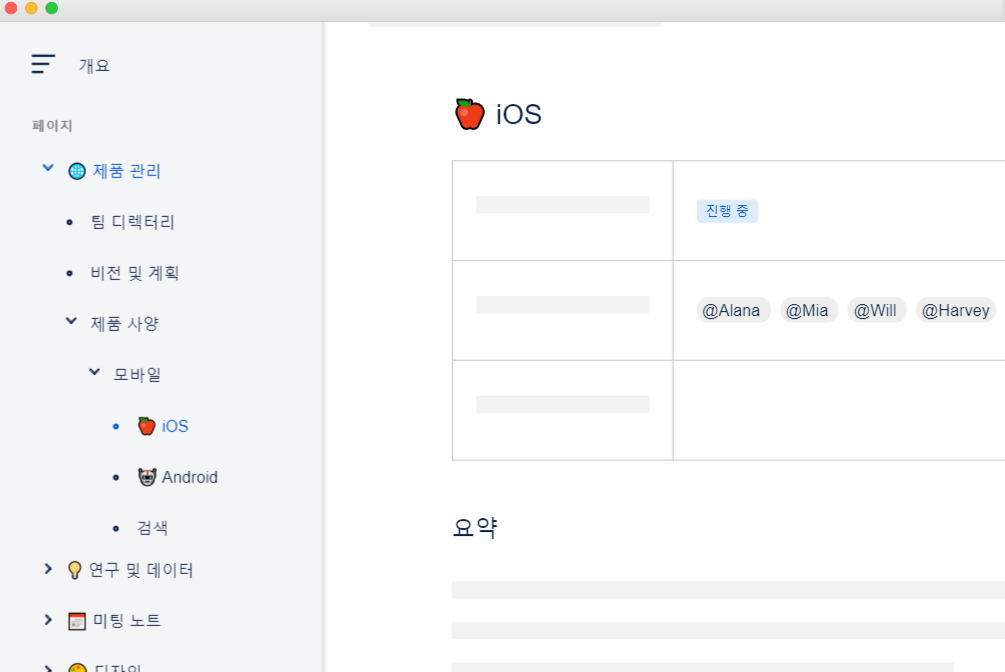Click the @Mia mention

(808, 310)
